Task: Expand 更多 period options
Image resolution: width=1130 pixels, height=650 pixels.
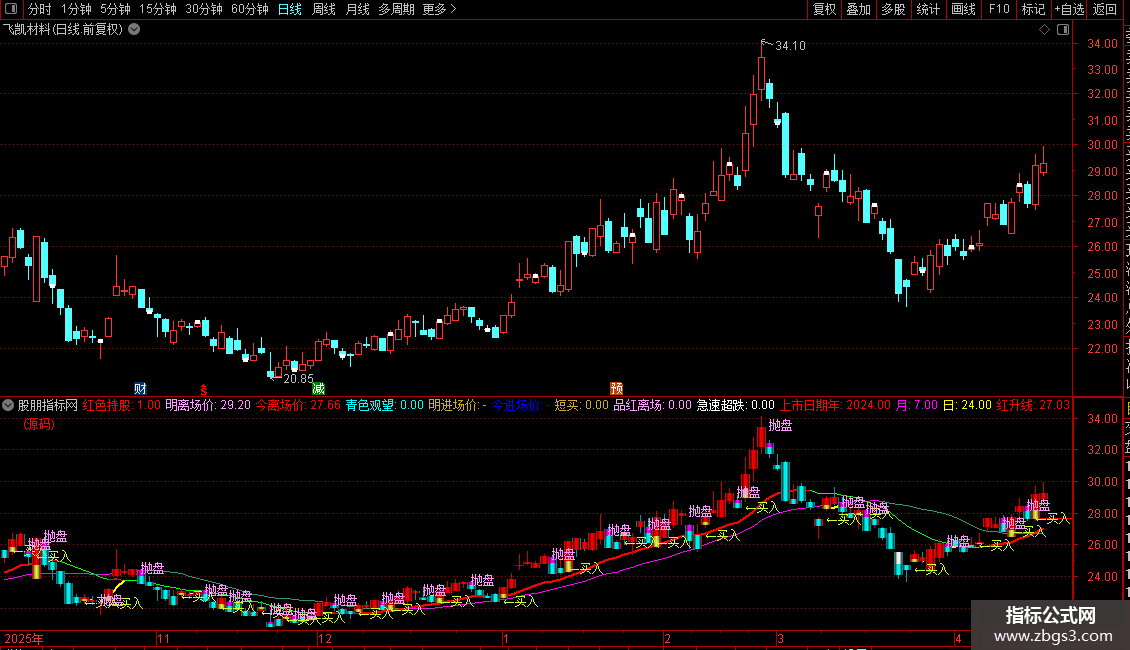Action: (439, 9)
